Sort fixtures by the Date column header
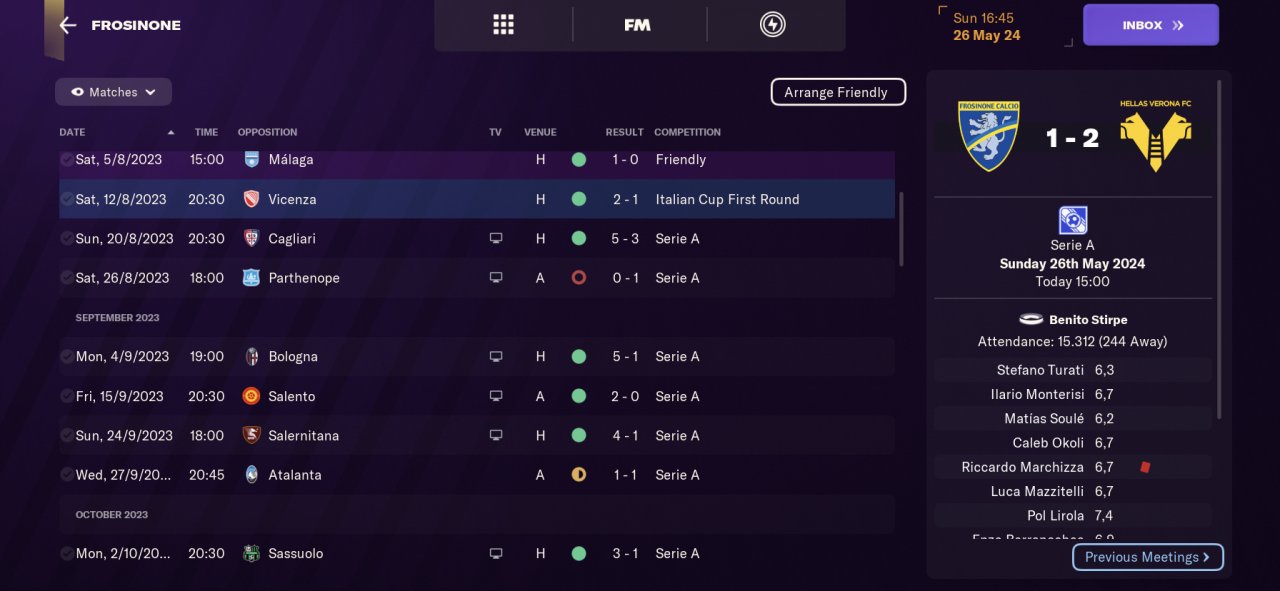 pyautogui.click(x=72, y=132)
